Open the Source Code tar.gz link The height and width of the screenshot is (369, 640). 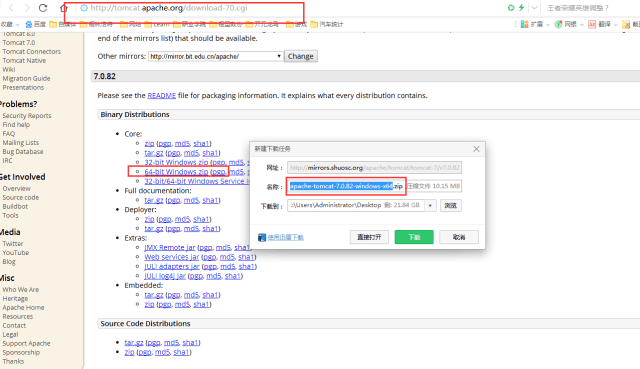(134, 342)
